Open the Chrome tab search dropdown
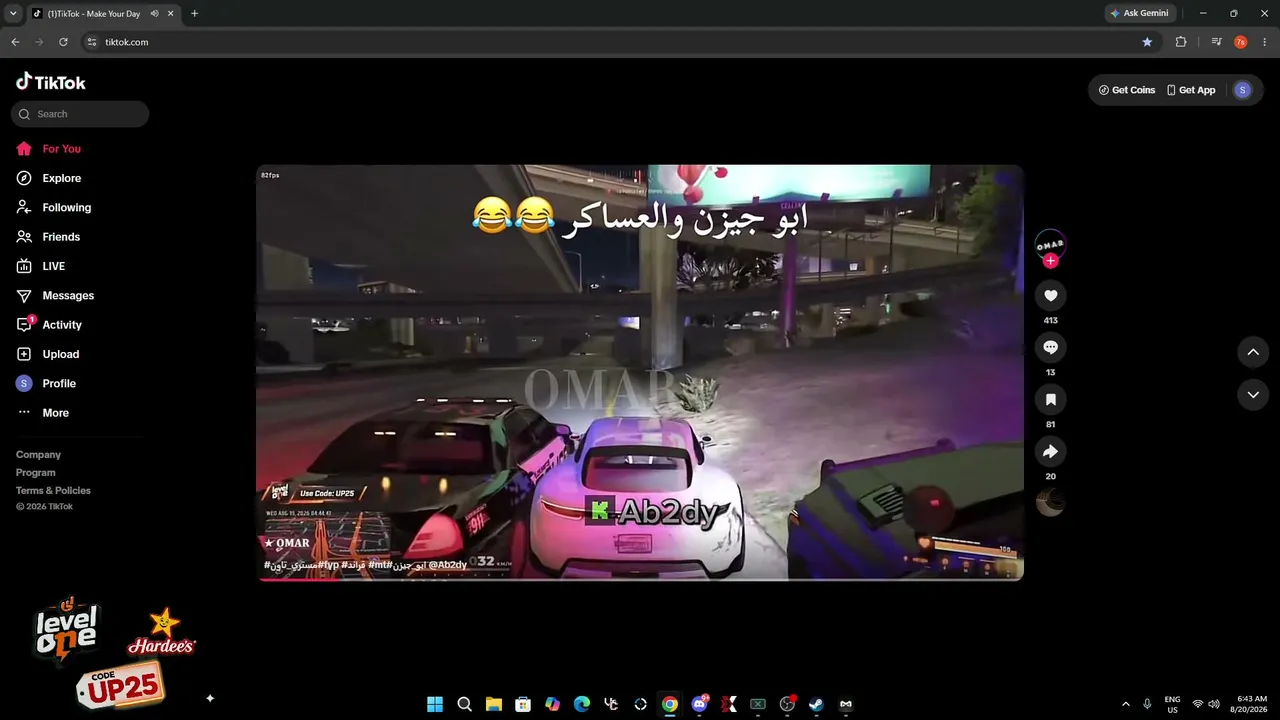 [x=13, y=14]
